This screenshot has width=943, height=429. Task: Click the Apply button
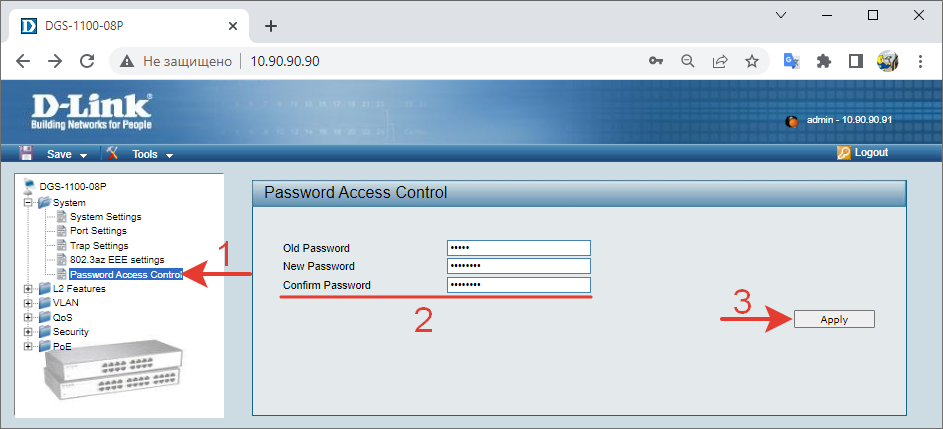click(x=834, y=319)
